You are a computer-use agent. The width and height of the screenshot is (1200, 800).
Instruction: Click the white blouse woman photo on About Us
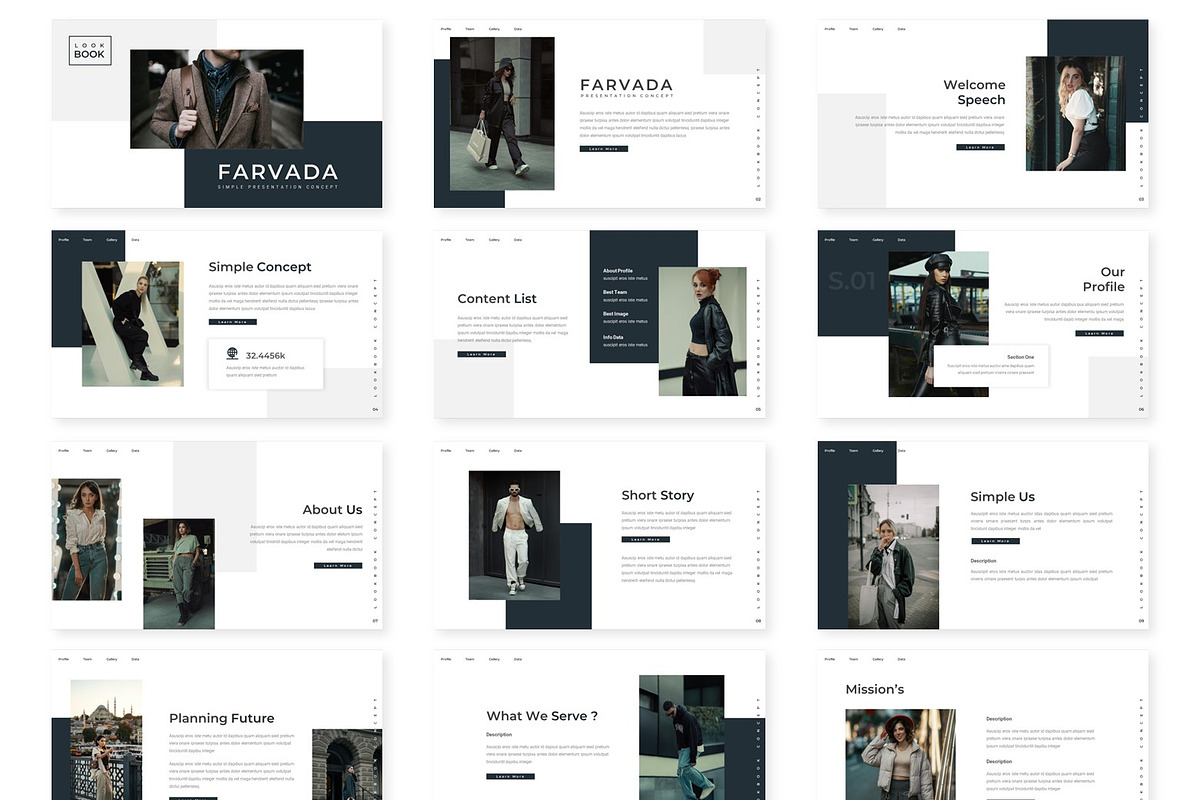click(86, 539)
